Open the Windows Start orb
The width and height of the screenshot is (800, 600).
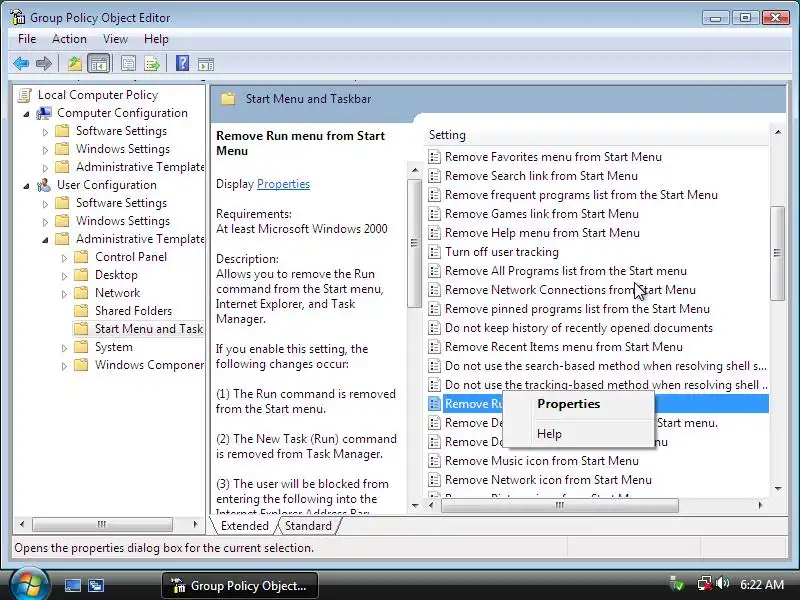pyautogui.click(x=29, y=584)
